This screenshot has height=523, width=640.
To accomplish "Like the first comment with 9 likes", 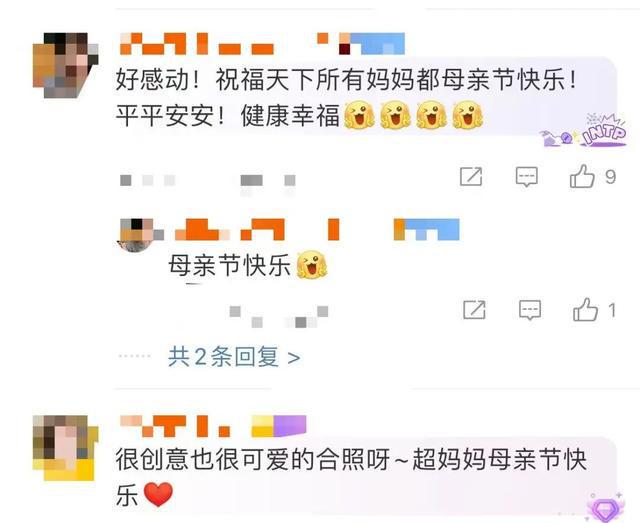I will [x=582, y=176].
